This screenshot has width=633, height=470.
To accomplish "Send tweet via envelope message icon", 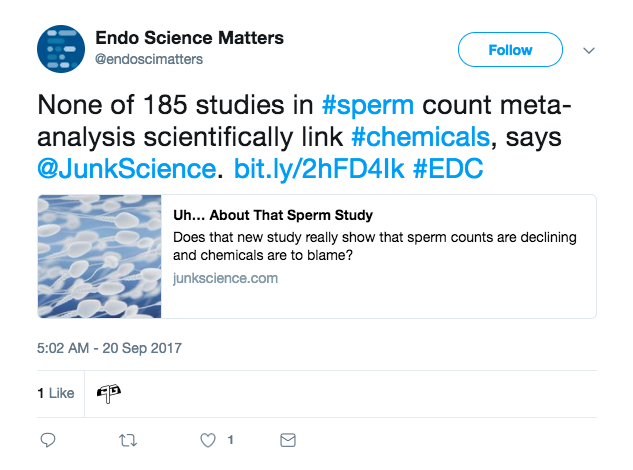I will pyautogui.click(x=288, y=440).
